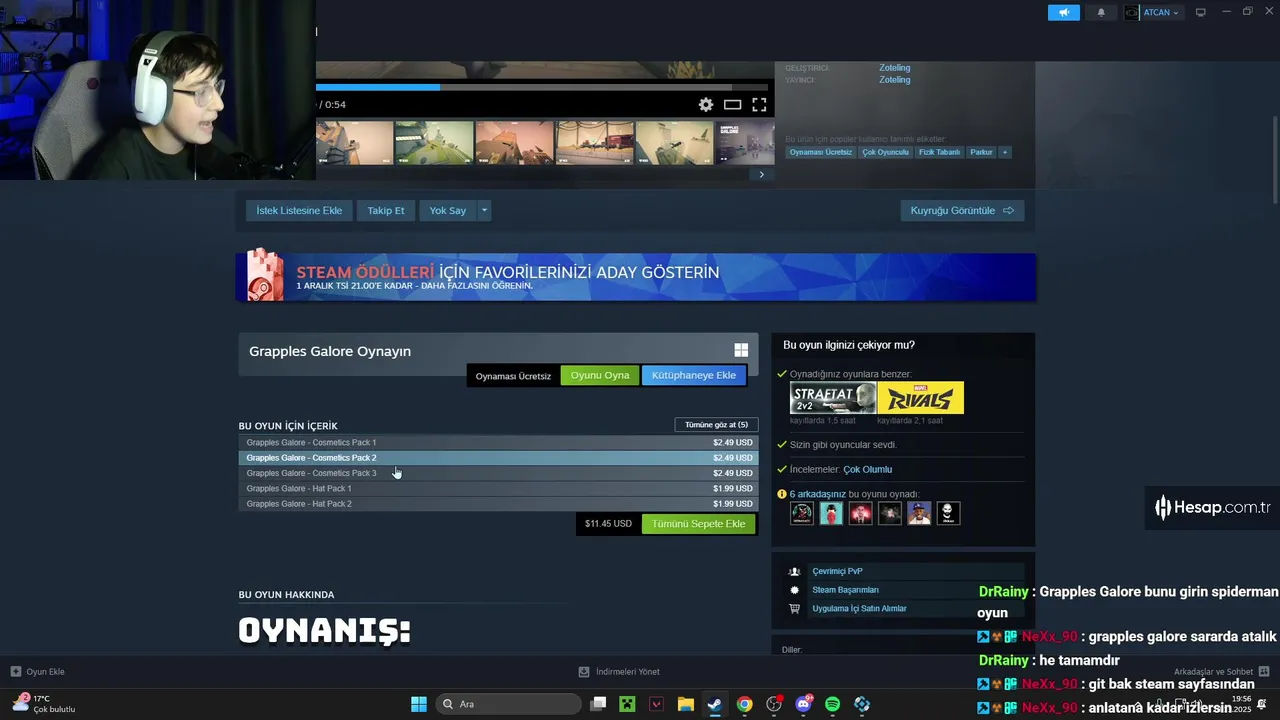Click the Yok Say button

coord(448,210)
